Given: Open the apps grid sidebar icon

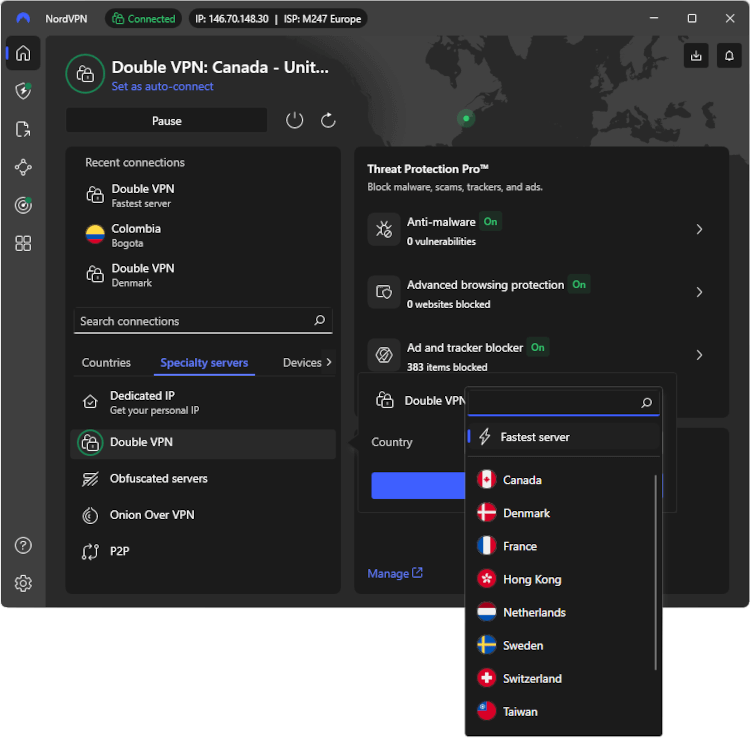Looking at the screenshot, I should pos(23,243).
